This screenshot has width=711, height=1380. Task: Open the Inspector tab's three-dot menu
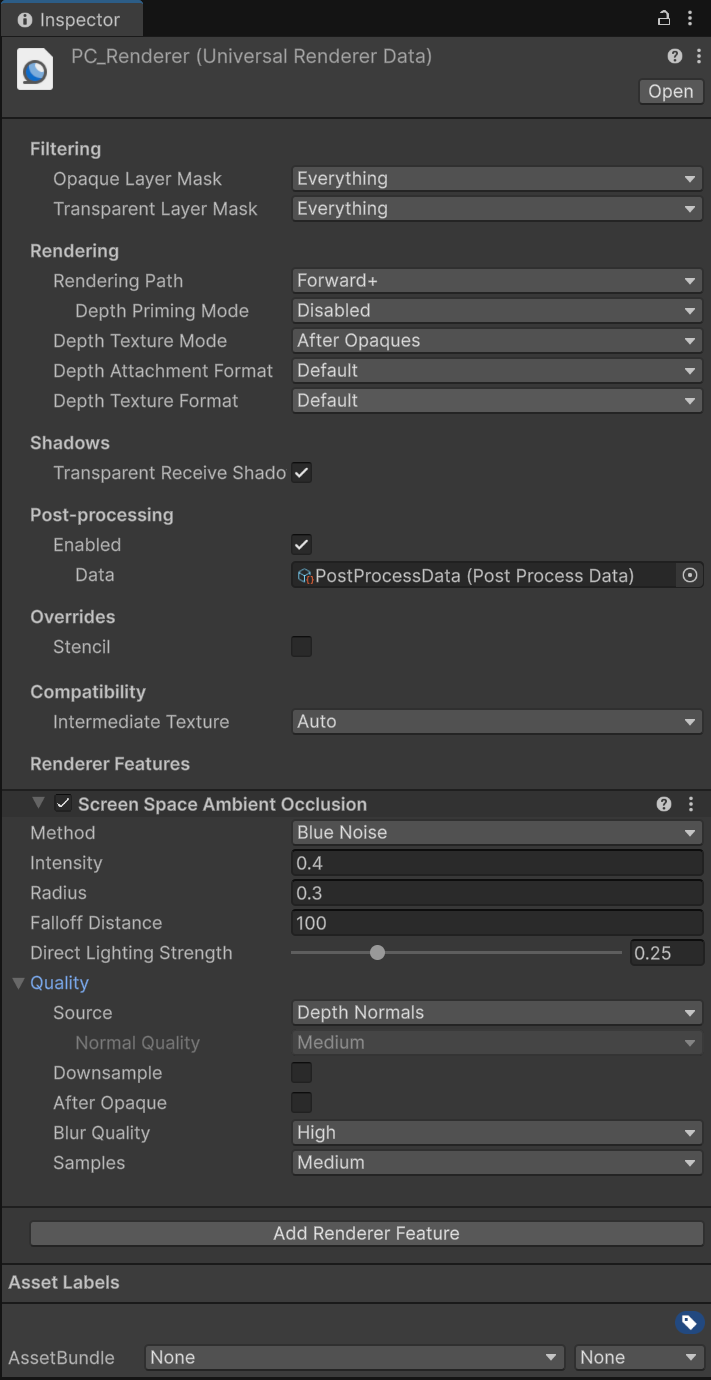click(690, 18)
